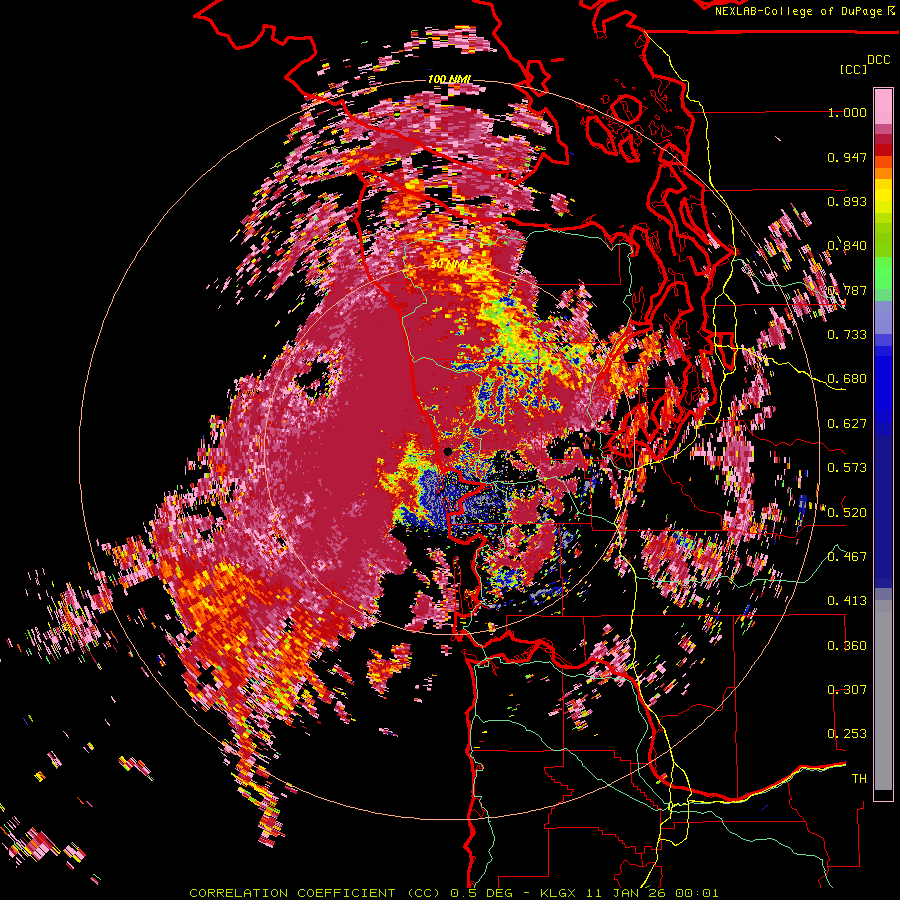Viewport: 900px width, 900px height.
Task: Pick the bright green color bar segment
Action: pos(883,273)
